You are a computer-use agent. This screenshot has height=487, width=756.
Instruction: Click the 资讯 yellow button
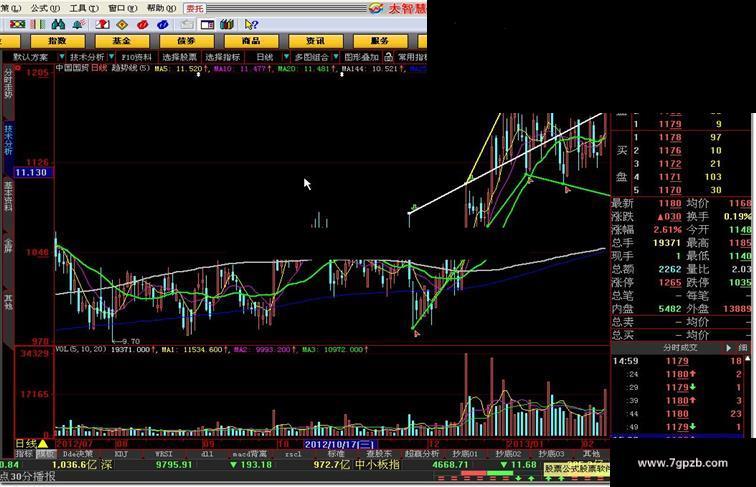[x=316, y=41]
